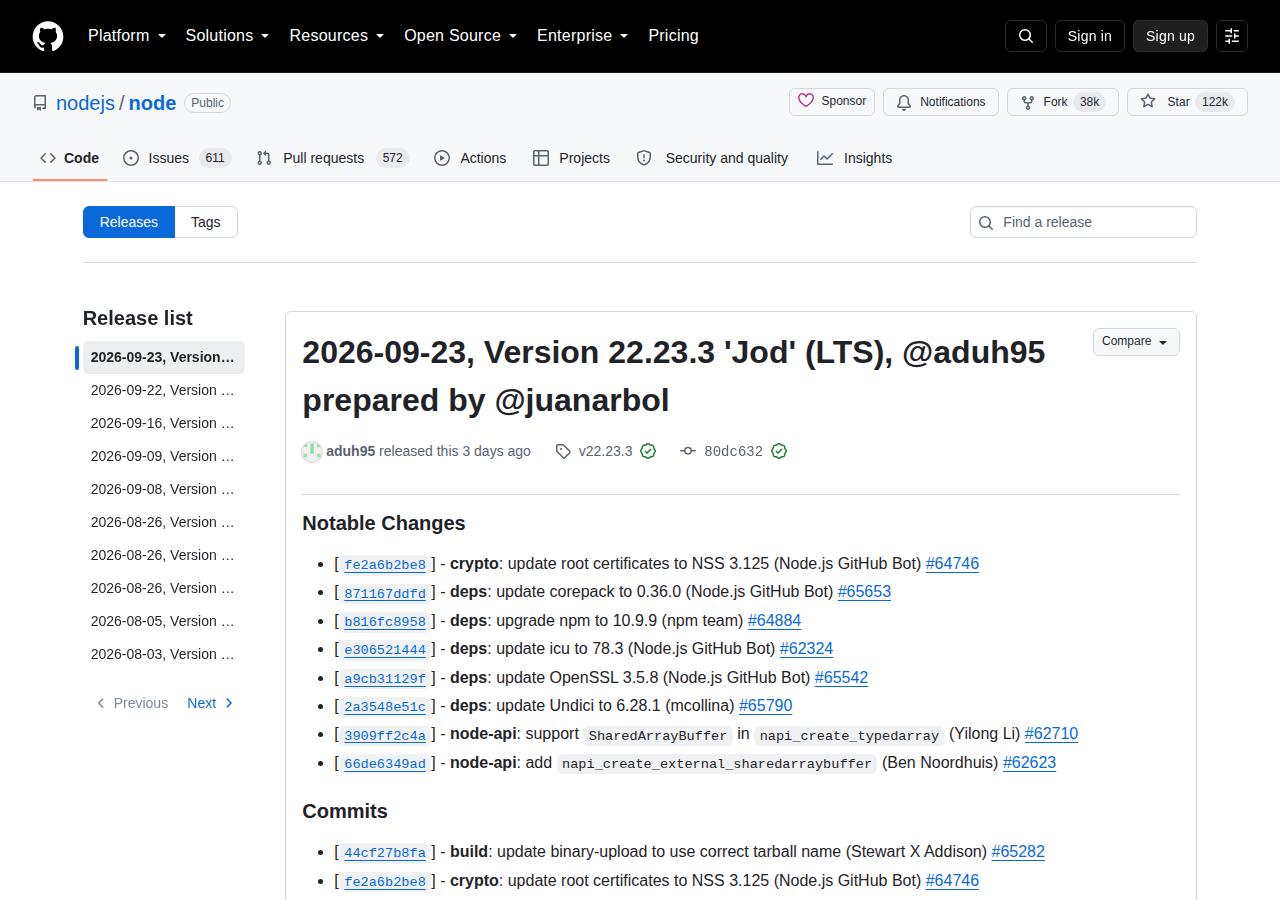This screenshot has width=1280, height=900.
Task: Open the Insights tab
Action: (854, 158)
